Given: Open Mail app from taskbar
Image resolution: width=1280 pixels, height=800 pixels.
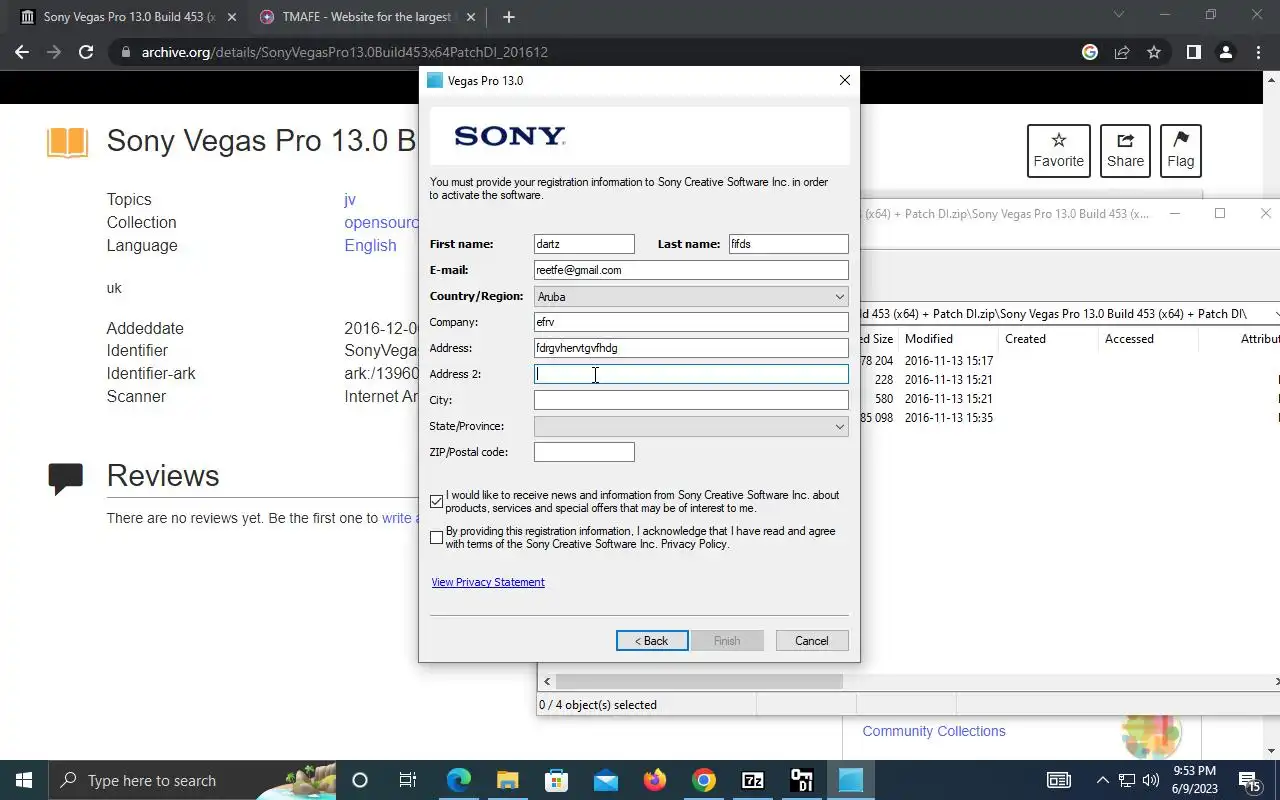Looking at the screenshot, I should [x=605, y=780].
